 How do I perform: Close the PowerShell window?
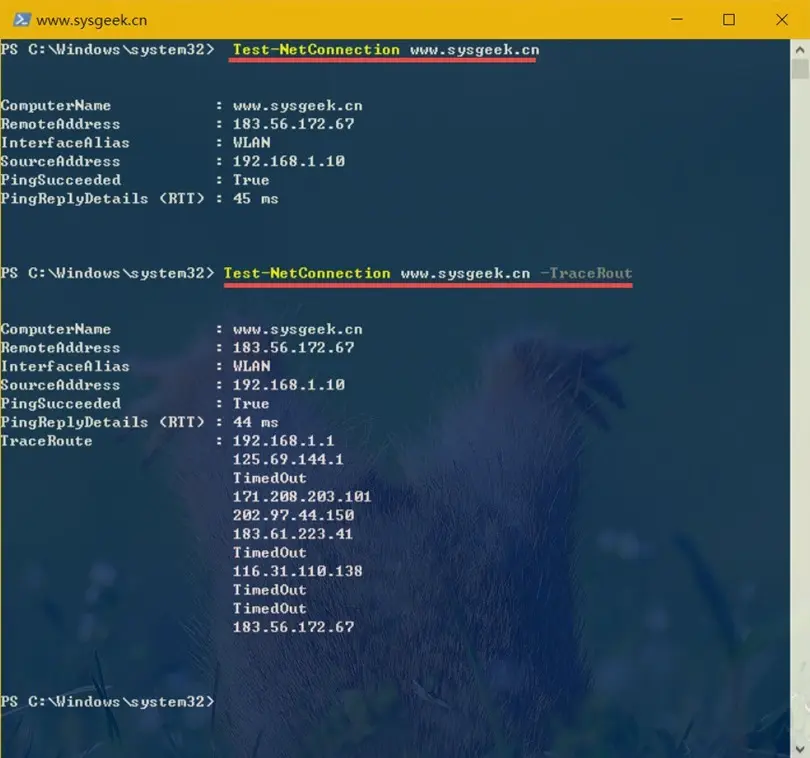pyautogui.click(x=782, y=19)
